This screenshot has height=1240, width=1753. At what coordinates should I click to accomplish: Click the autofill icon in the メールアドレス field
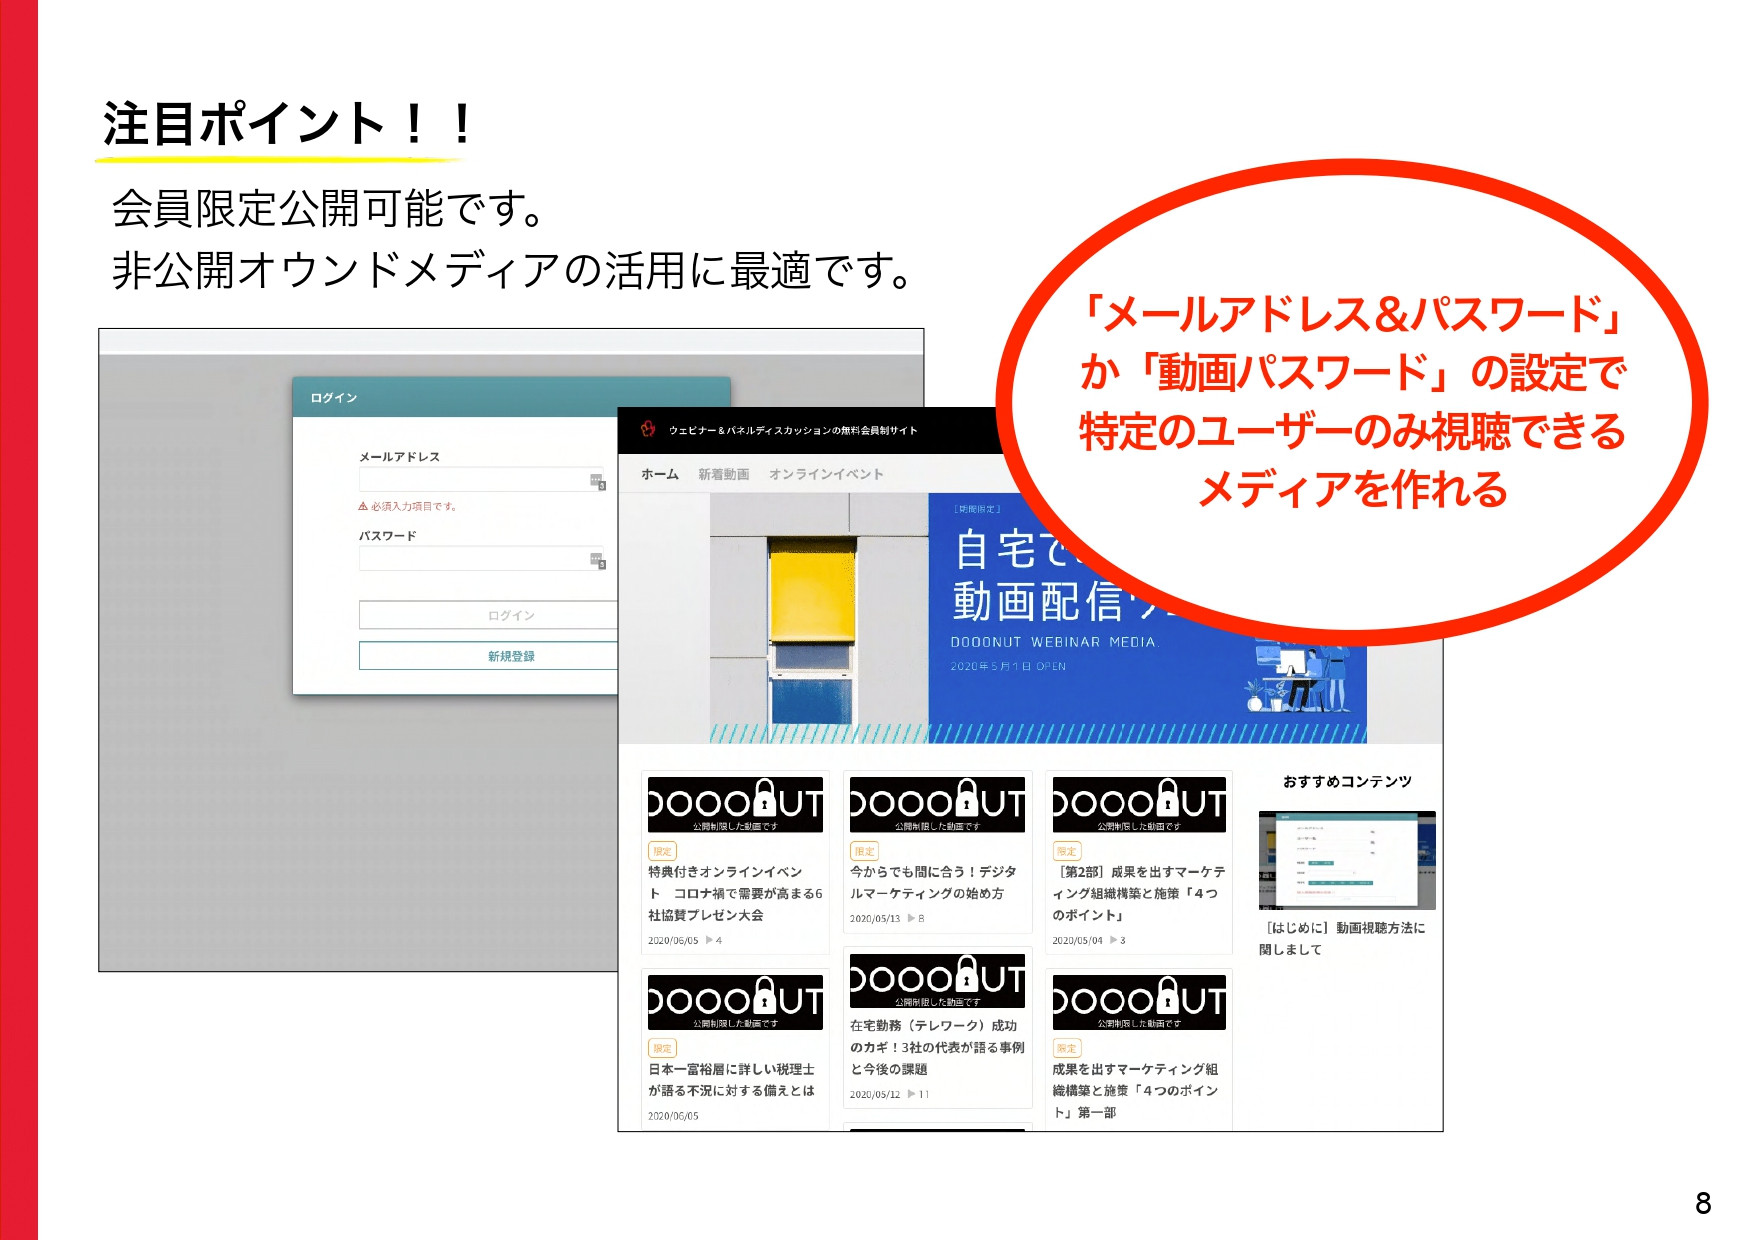pos(596,481)
